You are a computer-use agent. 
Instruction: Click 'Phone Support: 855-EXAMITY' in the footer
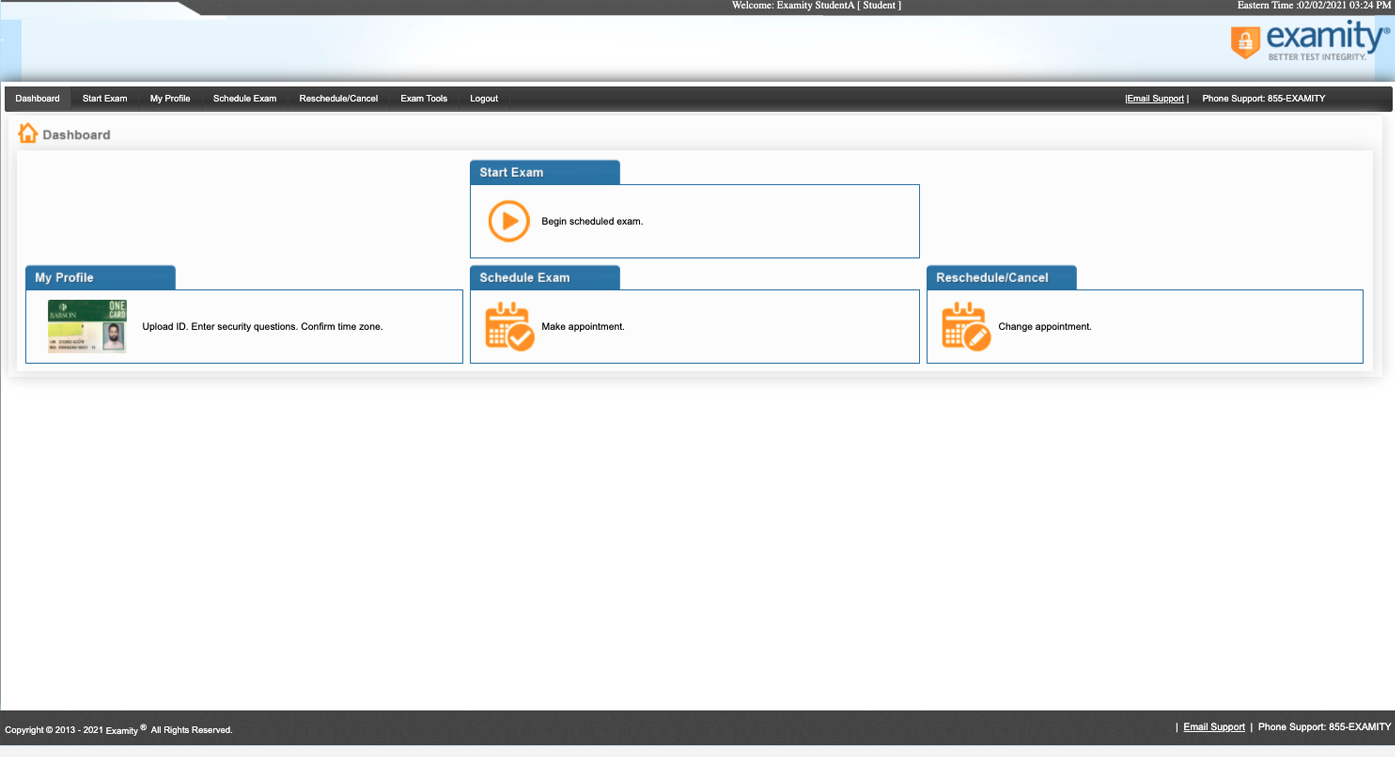[x=1324, y=727]
